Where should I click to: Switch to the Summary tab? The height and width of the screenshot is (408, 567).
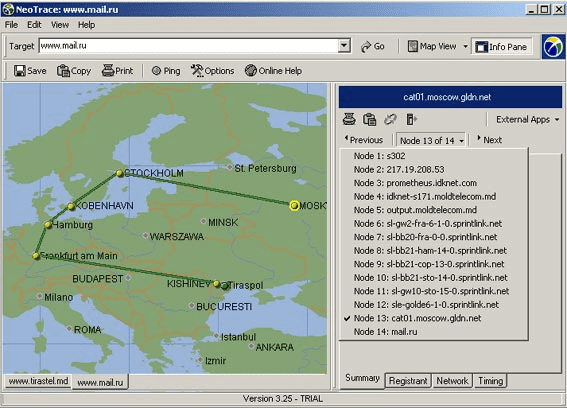click(x=362, y=378)
